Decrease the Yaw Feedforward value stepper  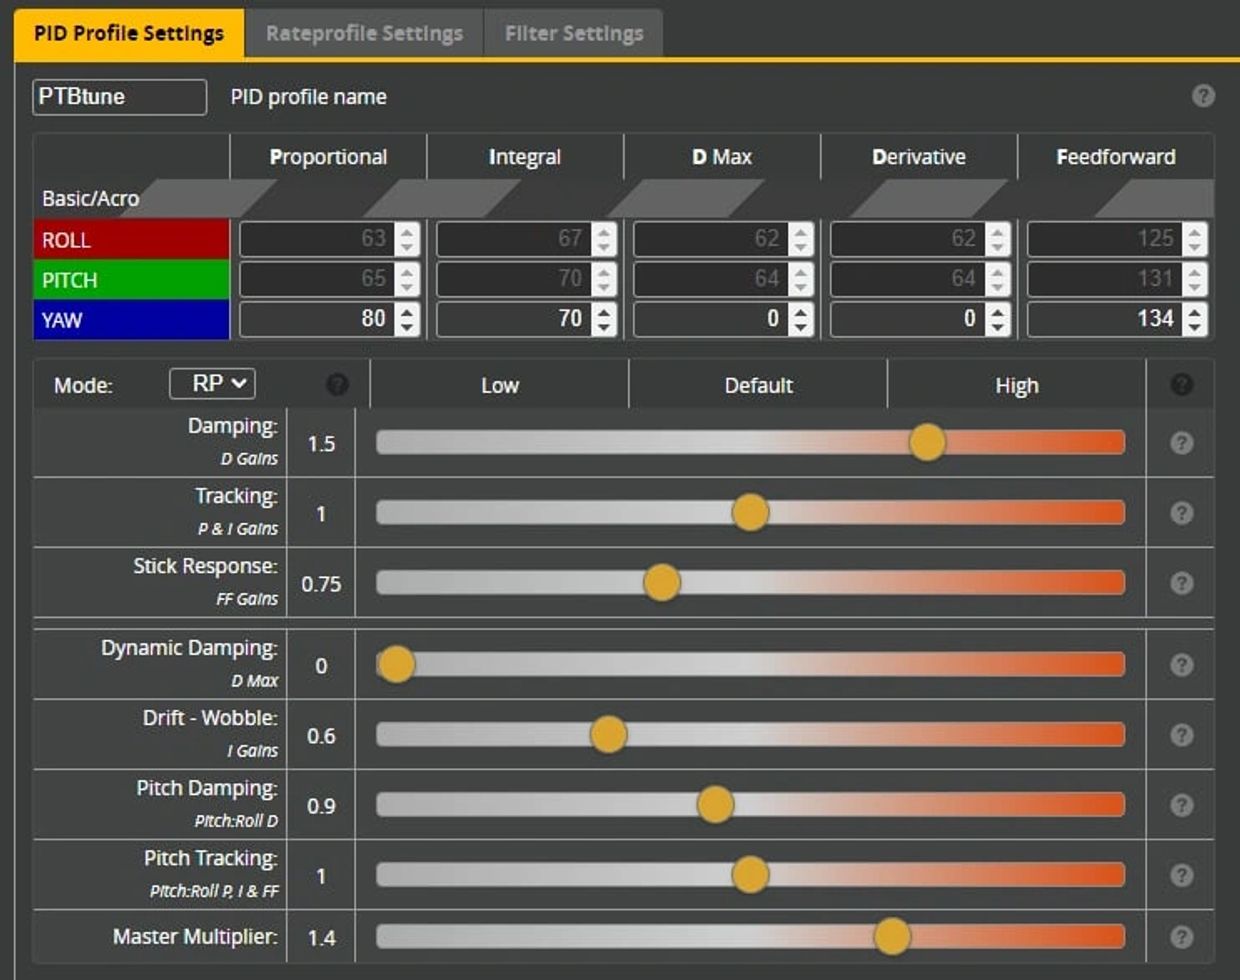coord(1195,327)
